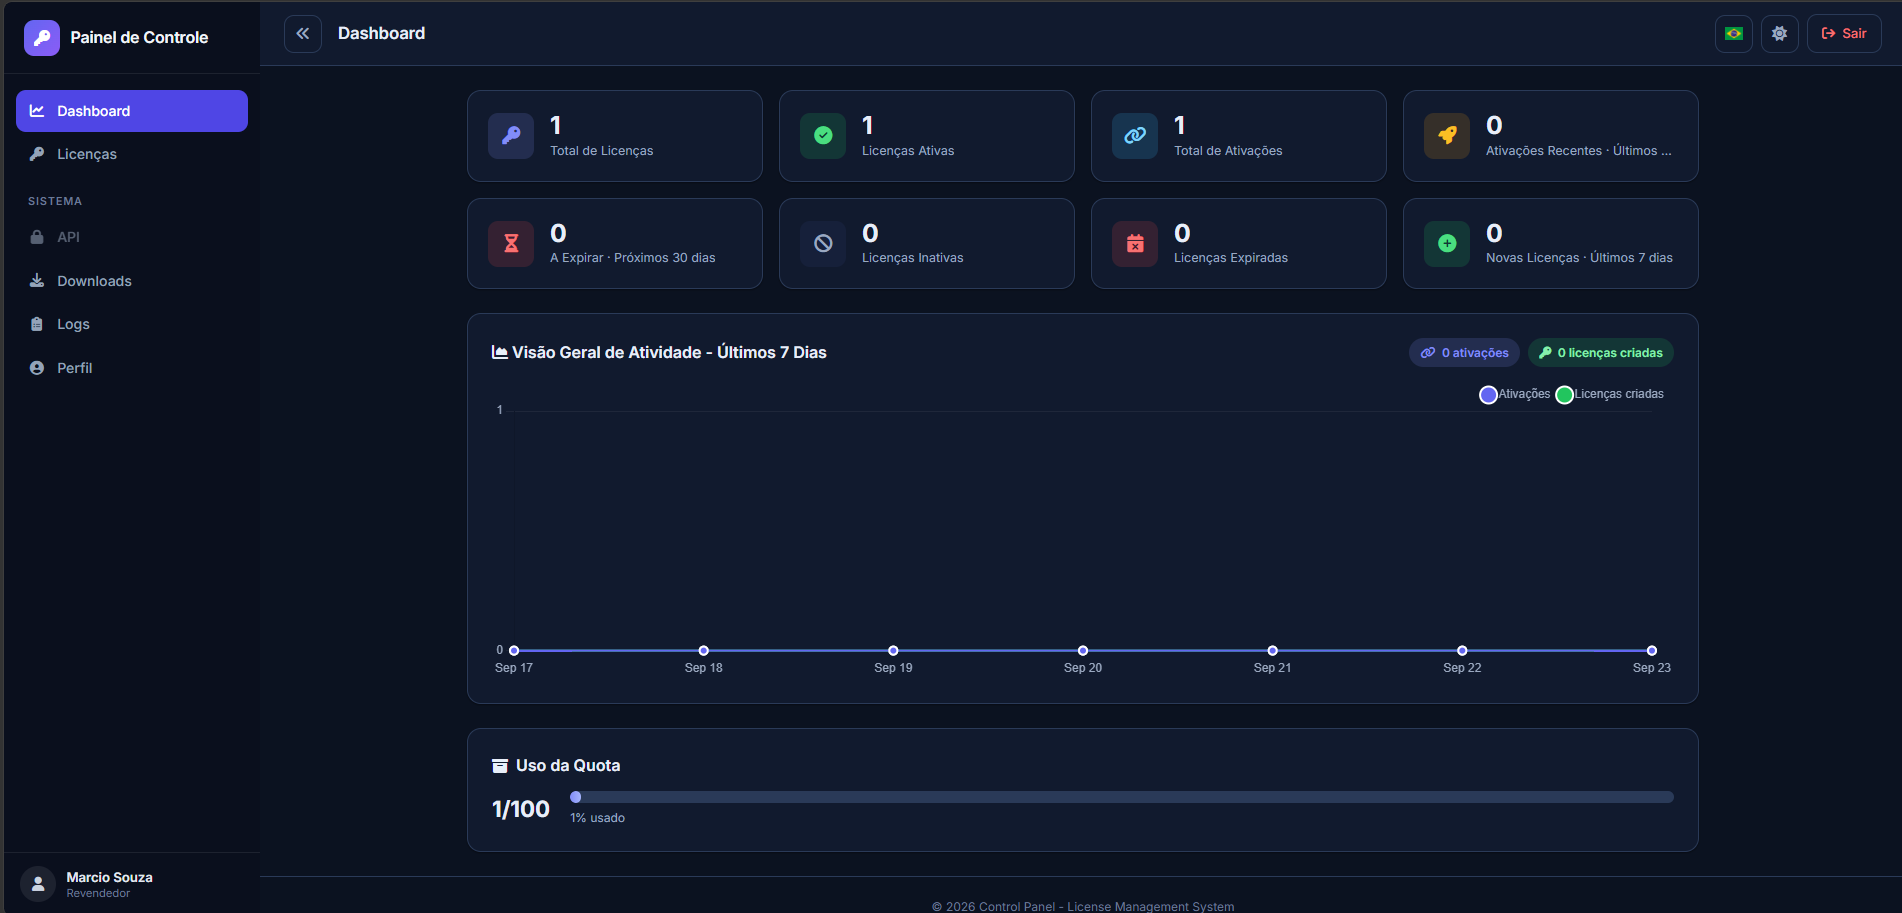Viewport: 1902px width, 913px height.
Task: Click the Sep 20 chart data point
Action: pyautogui.click(x=1083, y=651)
